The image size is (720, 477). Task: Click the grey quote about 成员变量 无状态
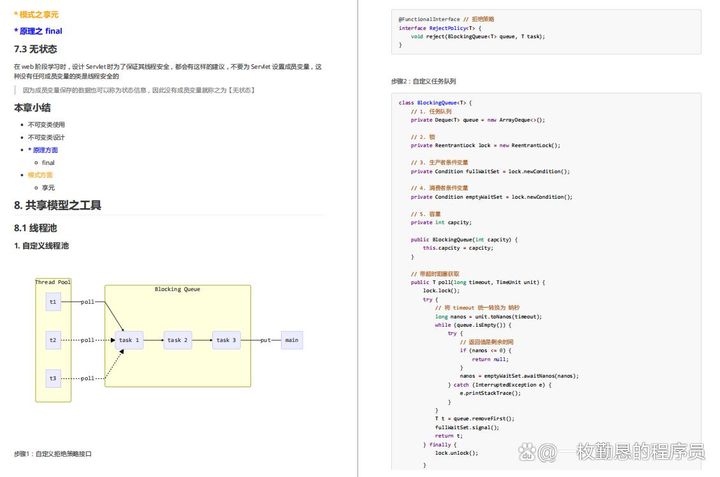pos(139,90)
